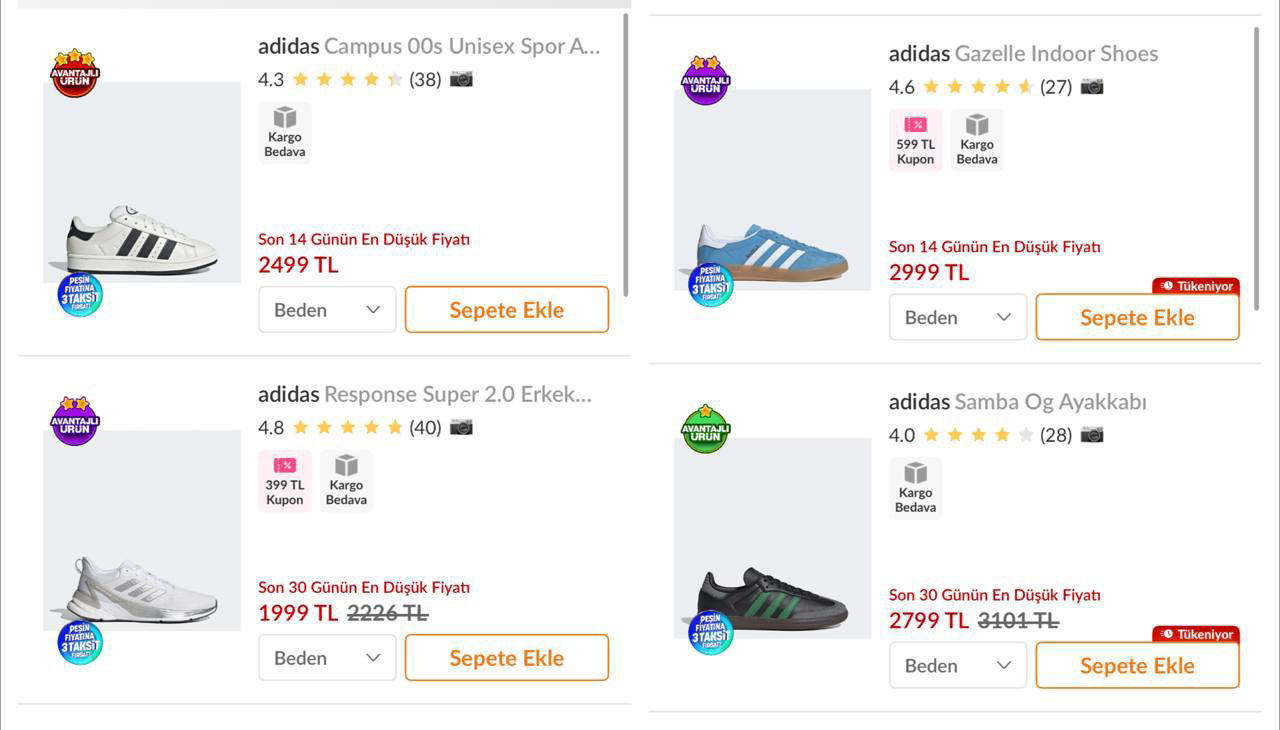Expand Beden dropdown for Samba Og

point(958,666)
